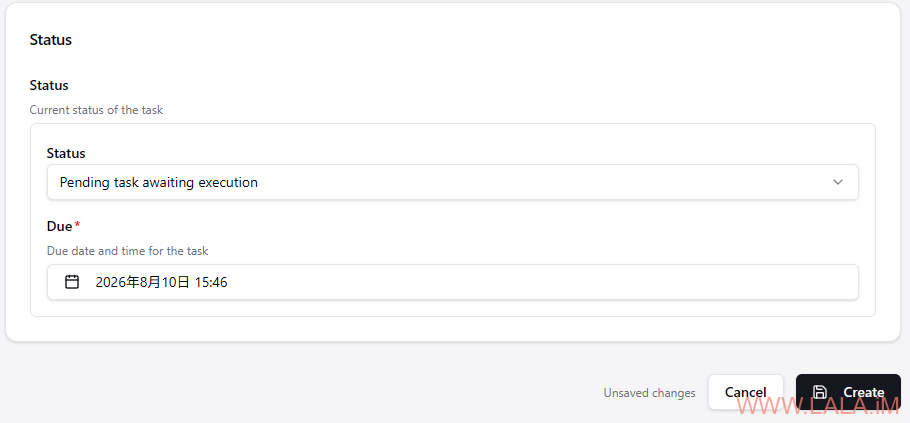Click the Due field label
Screen dimensions: 910x423
click(59, 226)
